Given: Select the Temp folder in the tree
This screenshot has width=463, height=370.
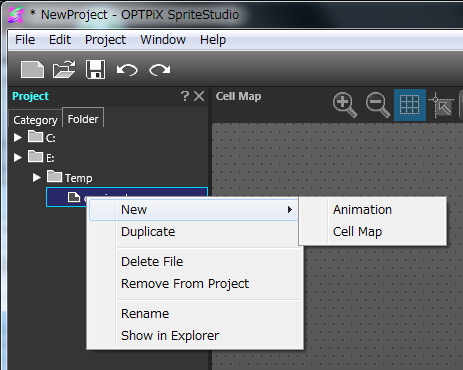Looking at the screenshot, I should click(70, 177).
